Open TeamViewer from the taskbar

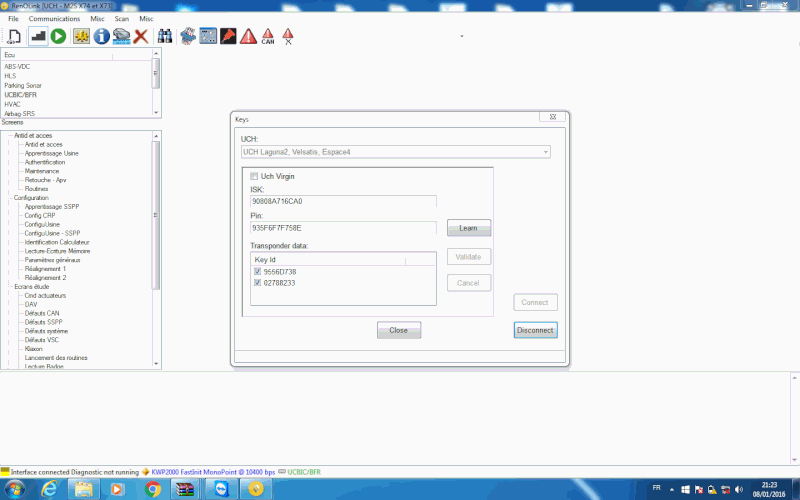click(x=221, y=489)
